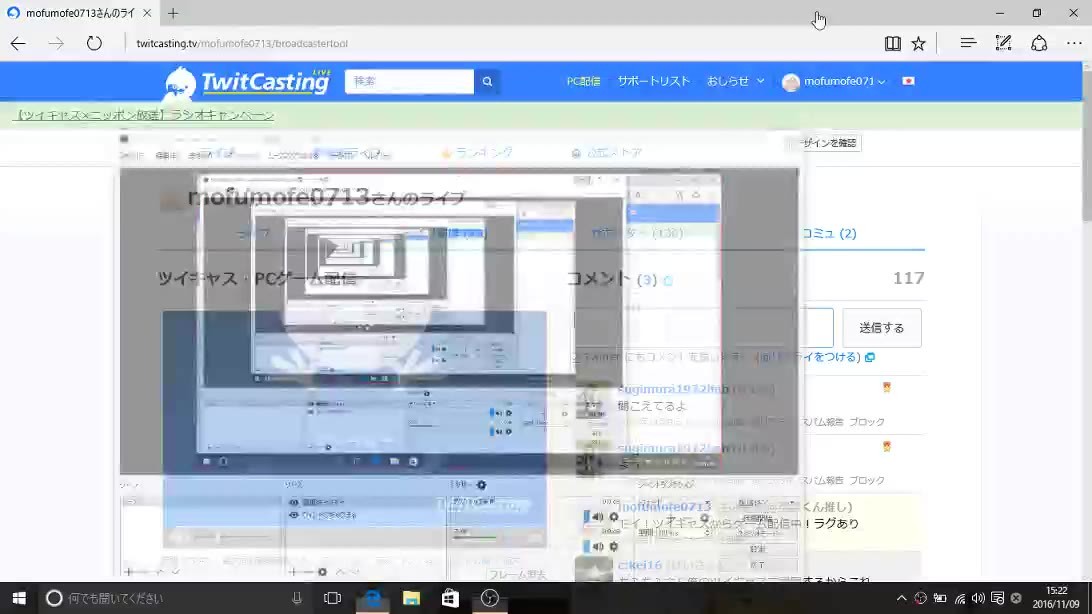Click the browser forward arrow
The height and width of the screenshot is (614, 1092).
click(x=56, y=43)
